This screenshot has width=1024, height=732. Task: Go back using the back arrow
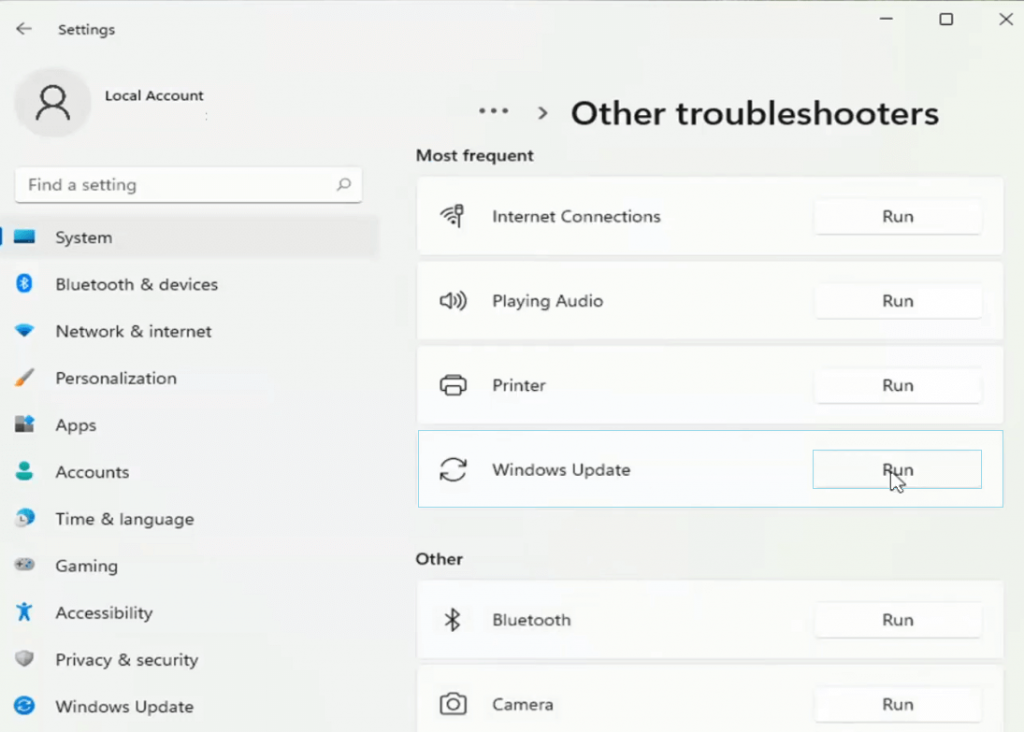(24, 29)
